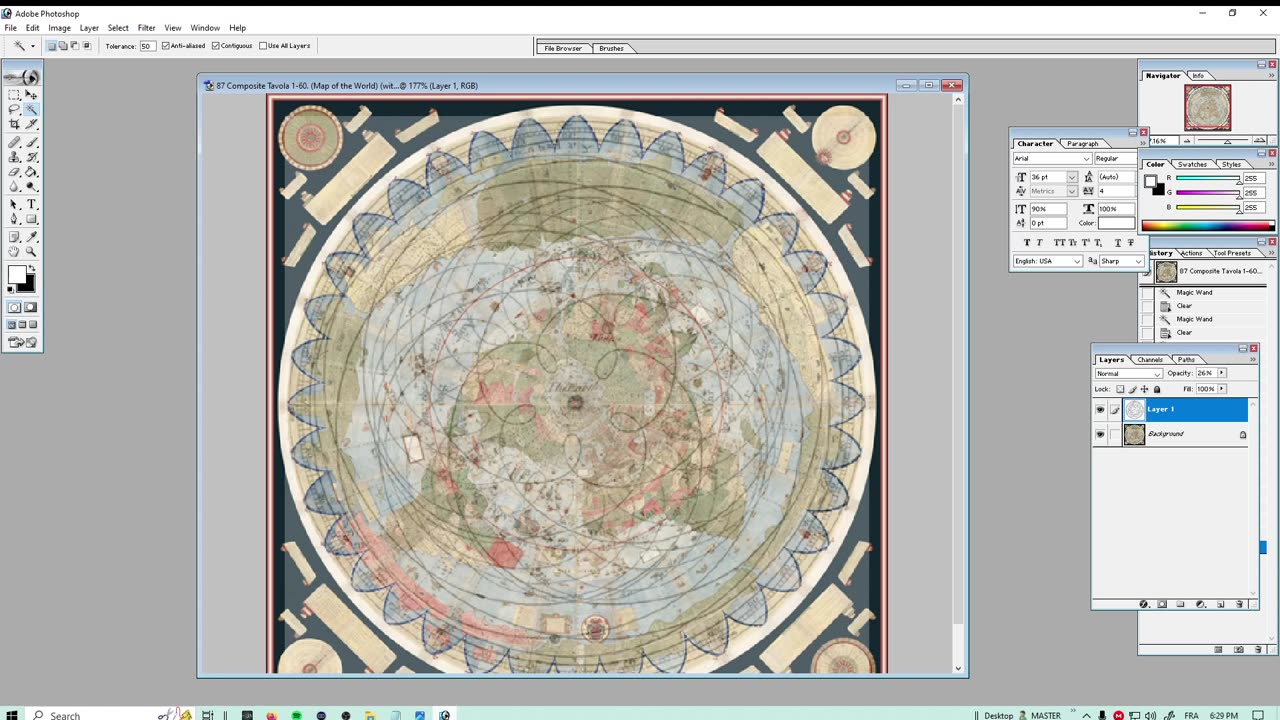Select the Crop tool
The height and width of the screenshot is (720, 1280).
[x=14, y=124]
